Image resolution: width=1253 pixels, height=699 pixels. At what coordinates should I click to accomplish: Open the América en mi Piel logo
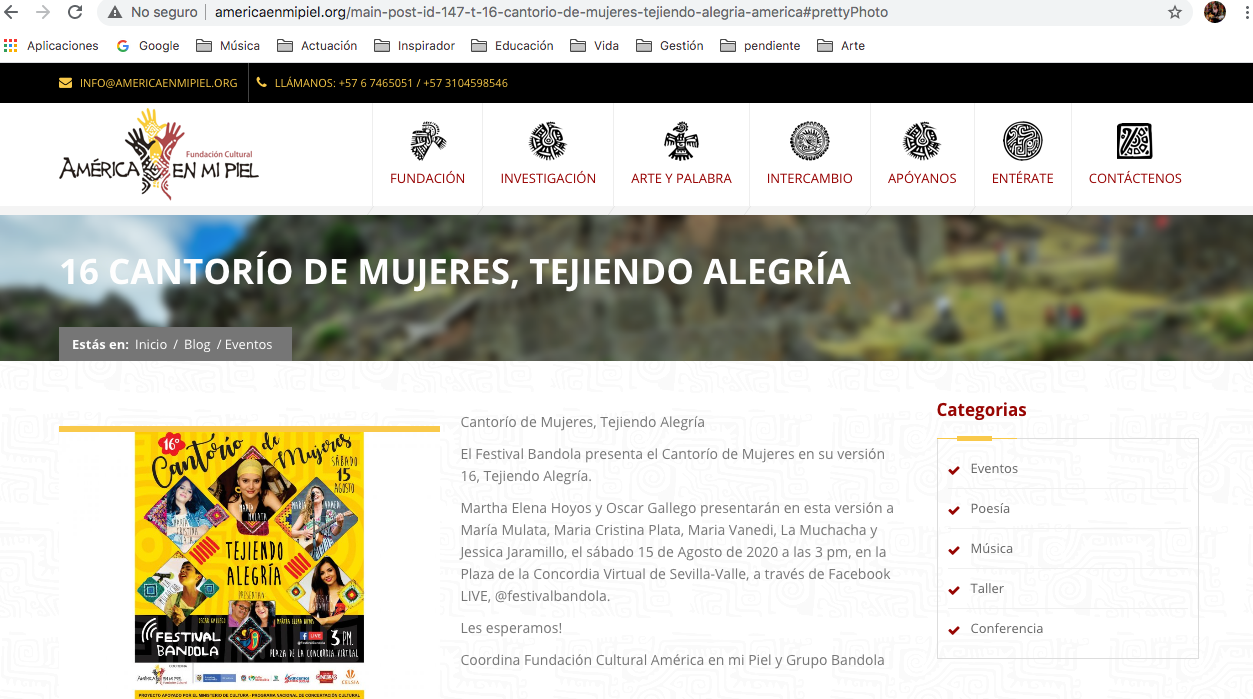pyautogui.click(x=159, y=155)
